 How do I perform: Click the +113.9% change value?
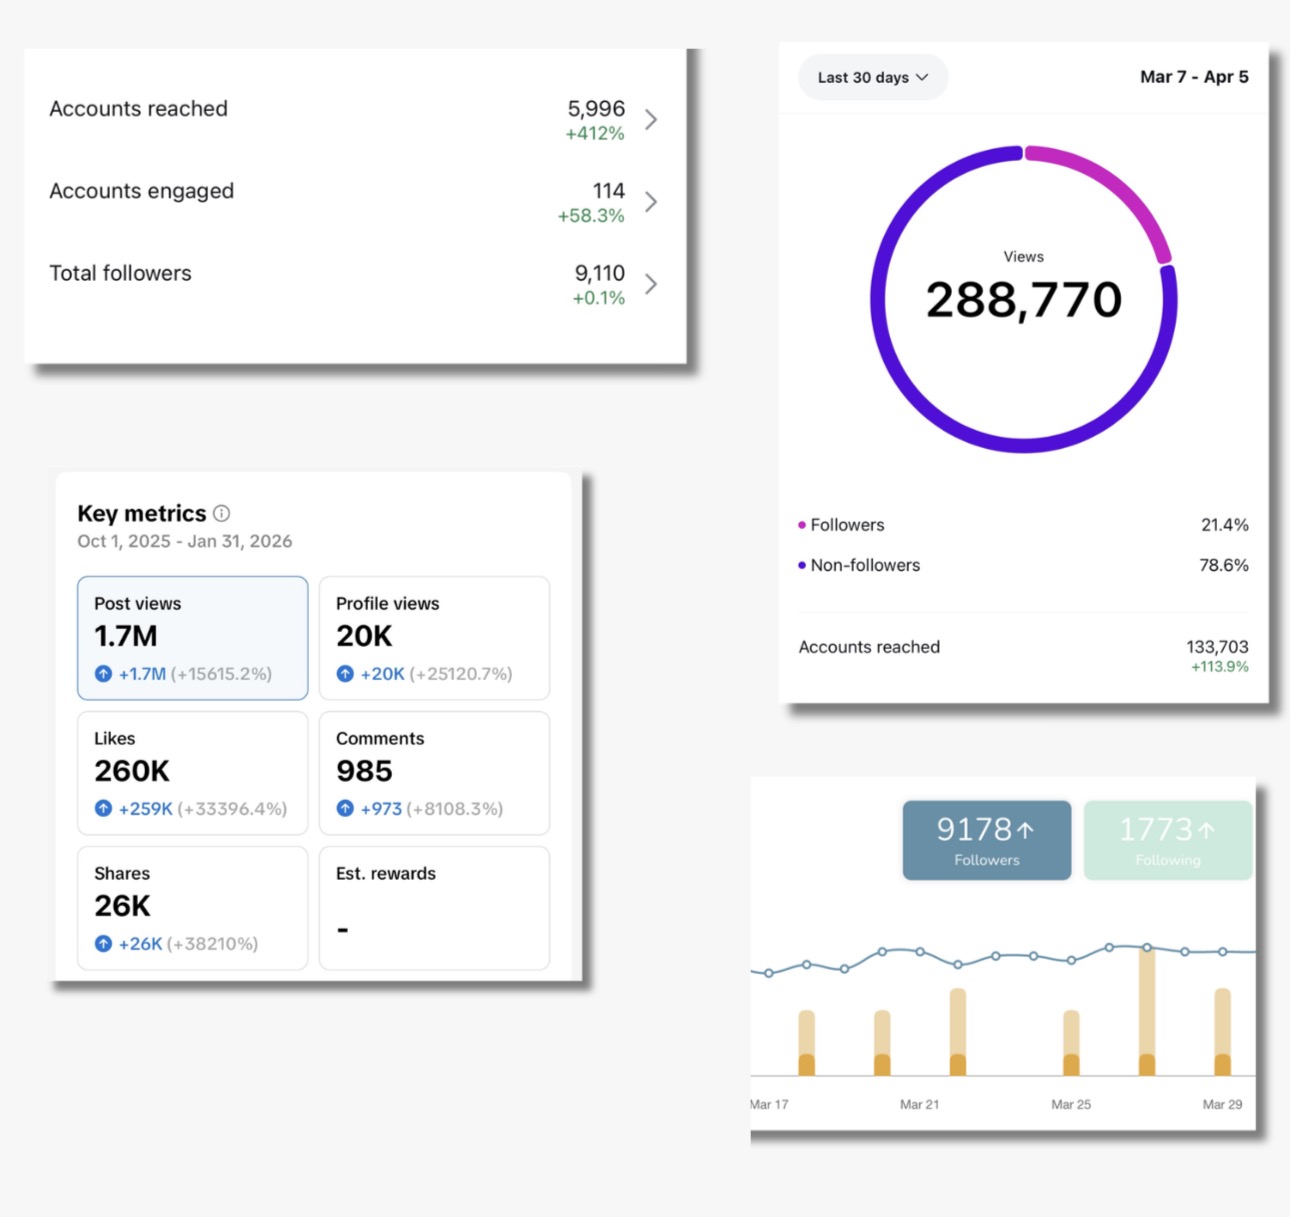1220,667
